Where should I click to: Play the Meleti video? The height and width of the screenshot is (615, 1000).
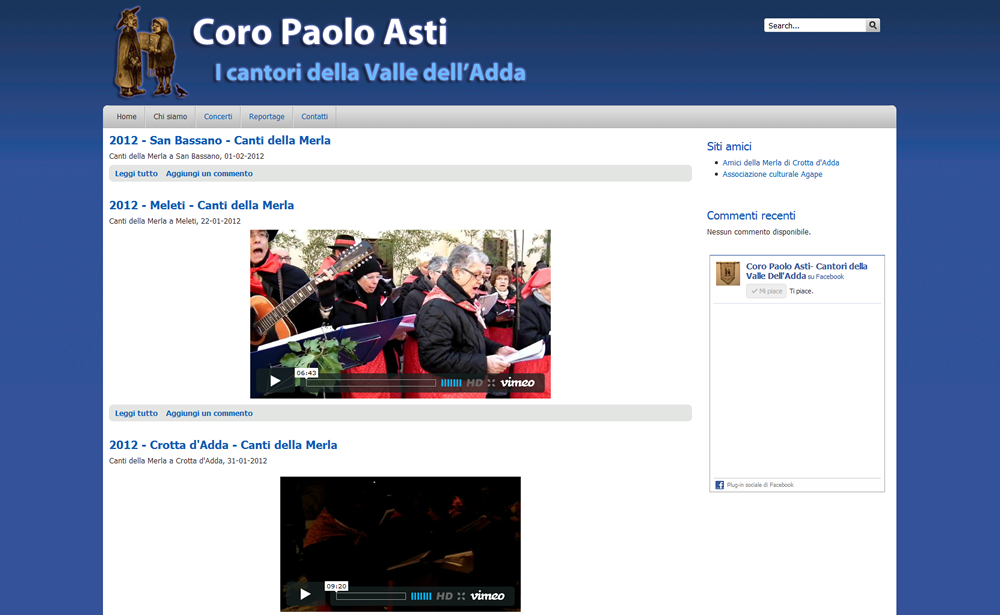(275, 382)
